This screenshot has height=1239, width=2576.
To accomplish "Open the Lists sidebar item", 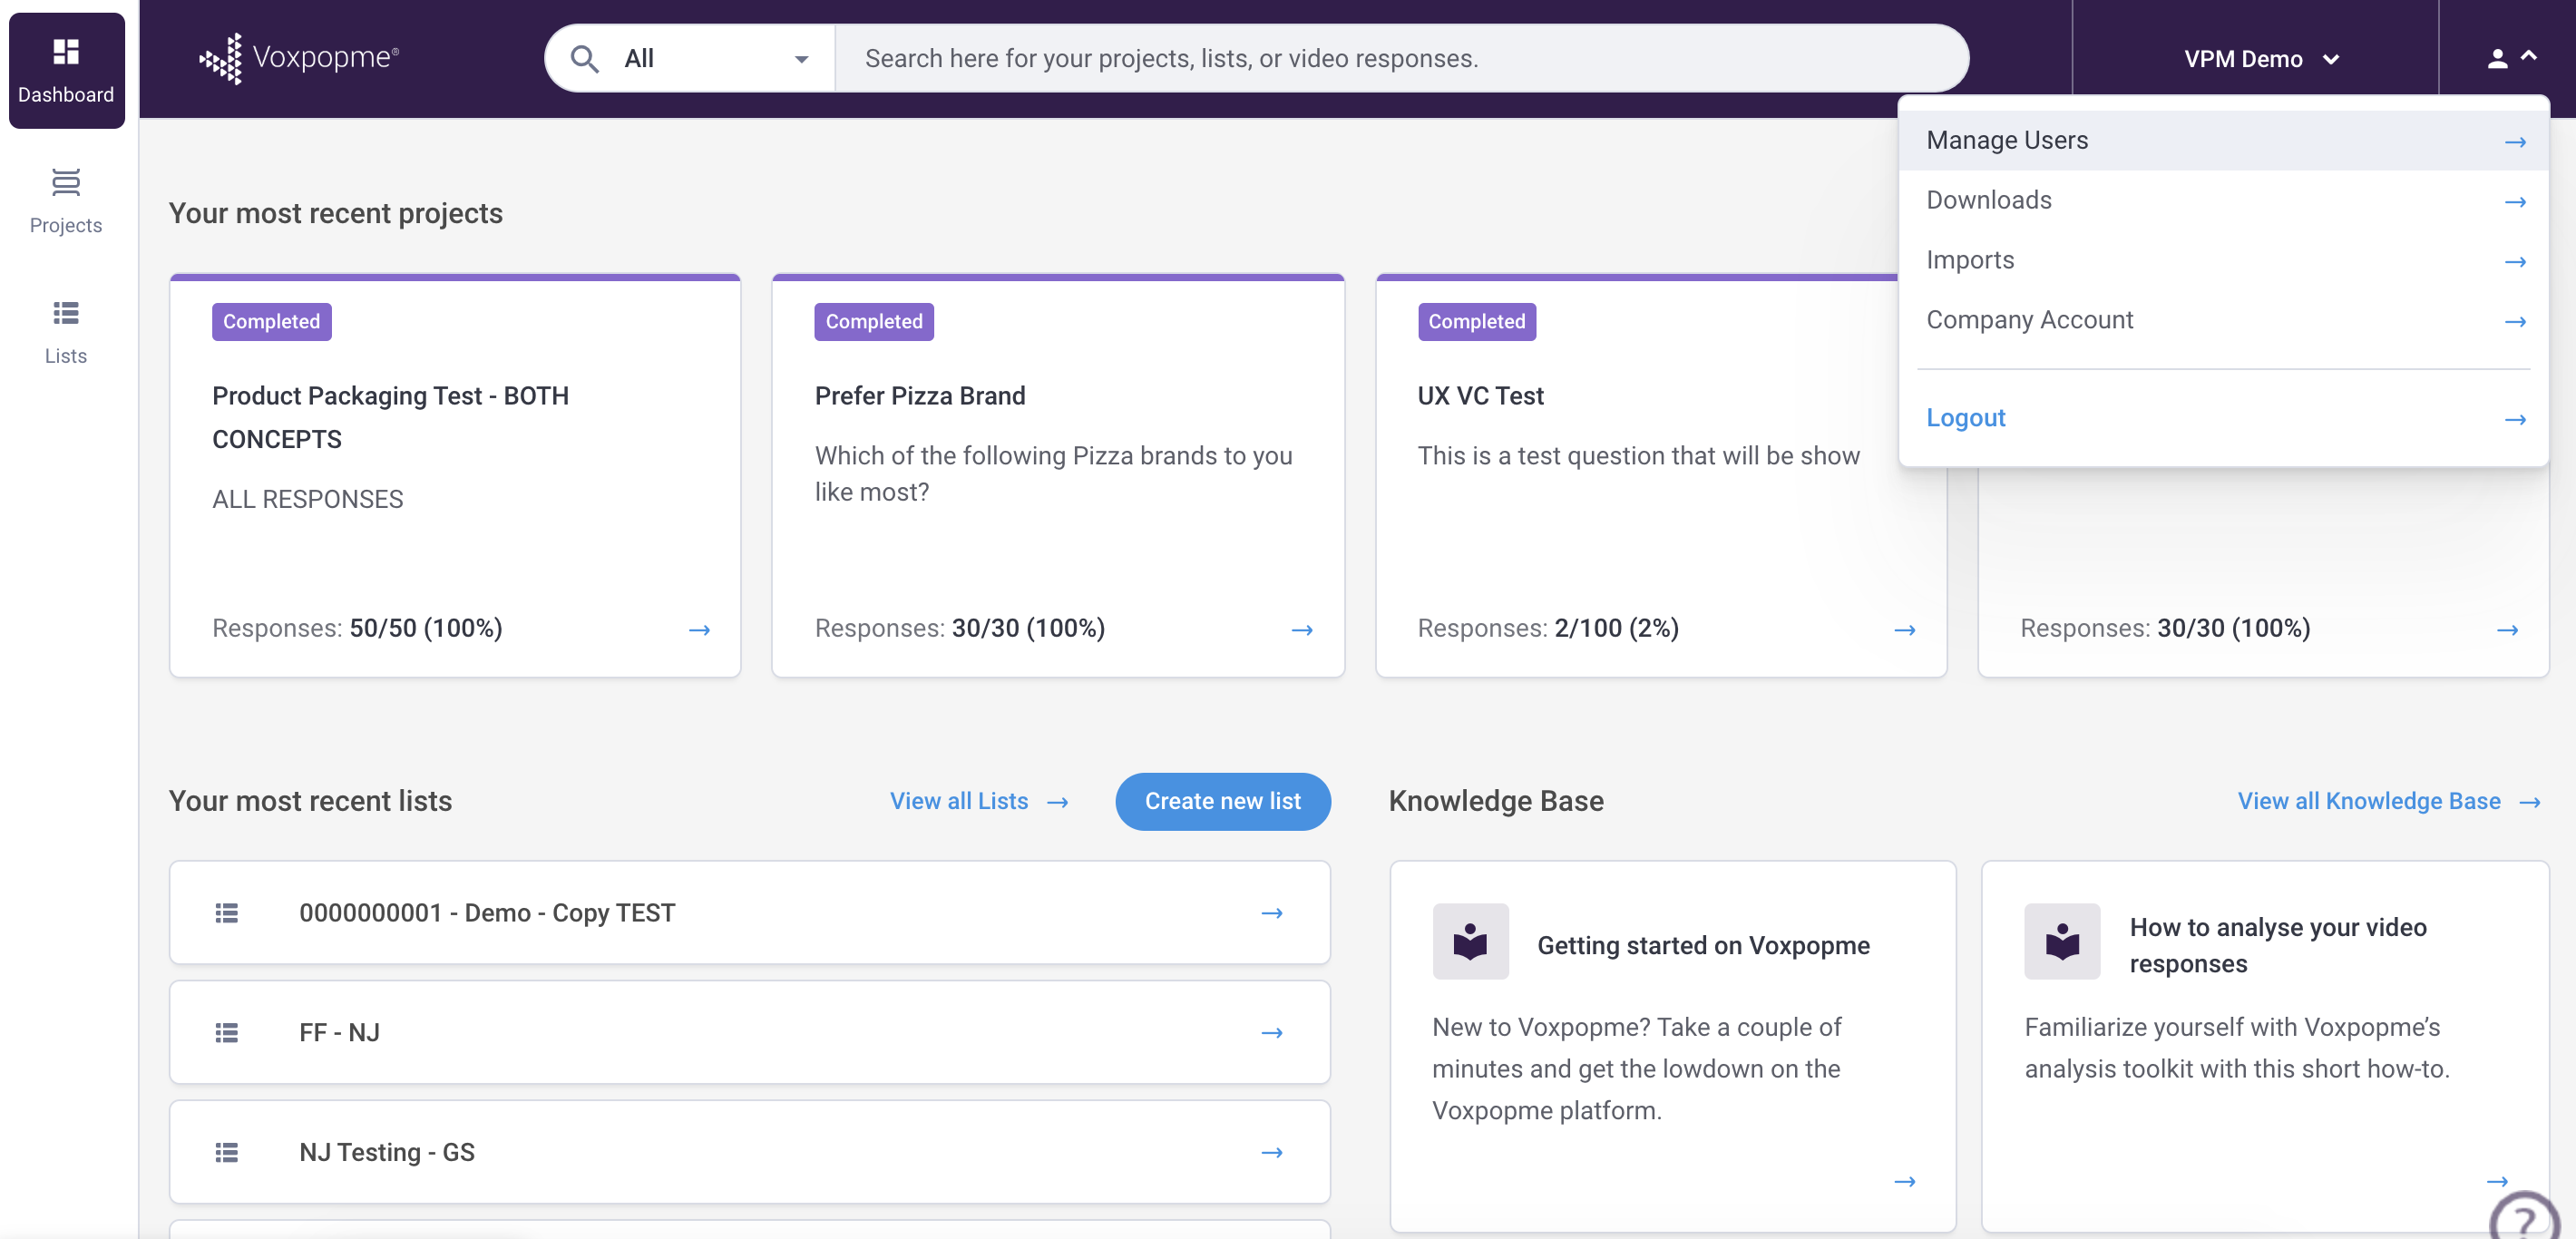I will (x=66, y=332).
